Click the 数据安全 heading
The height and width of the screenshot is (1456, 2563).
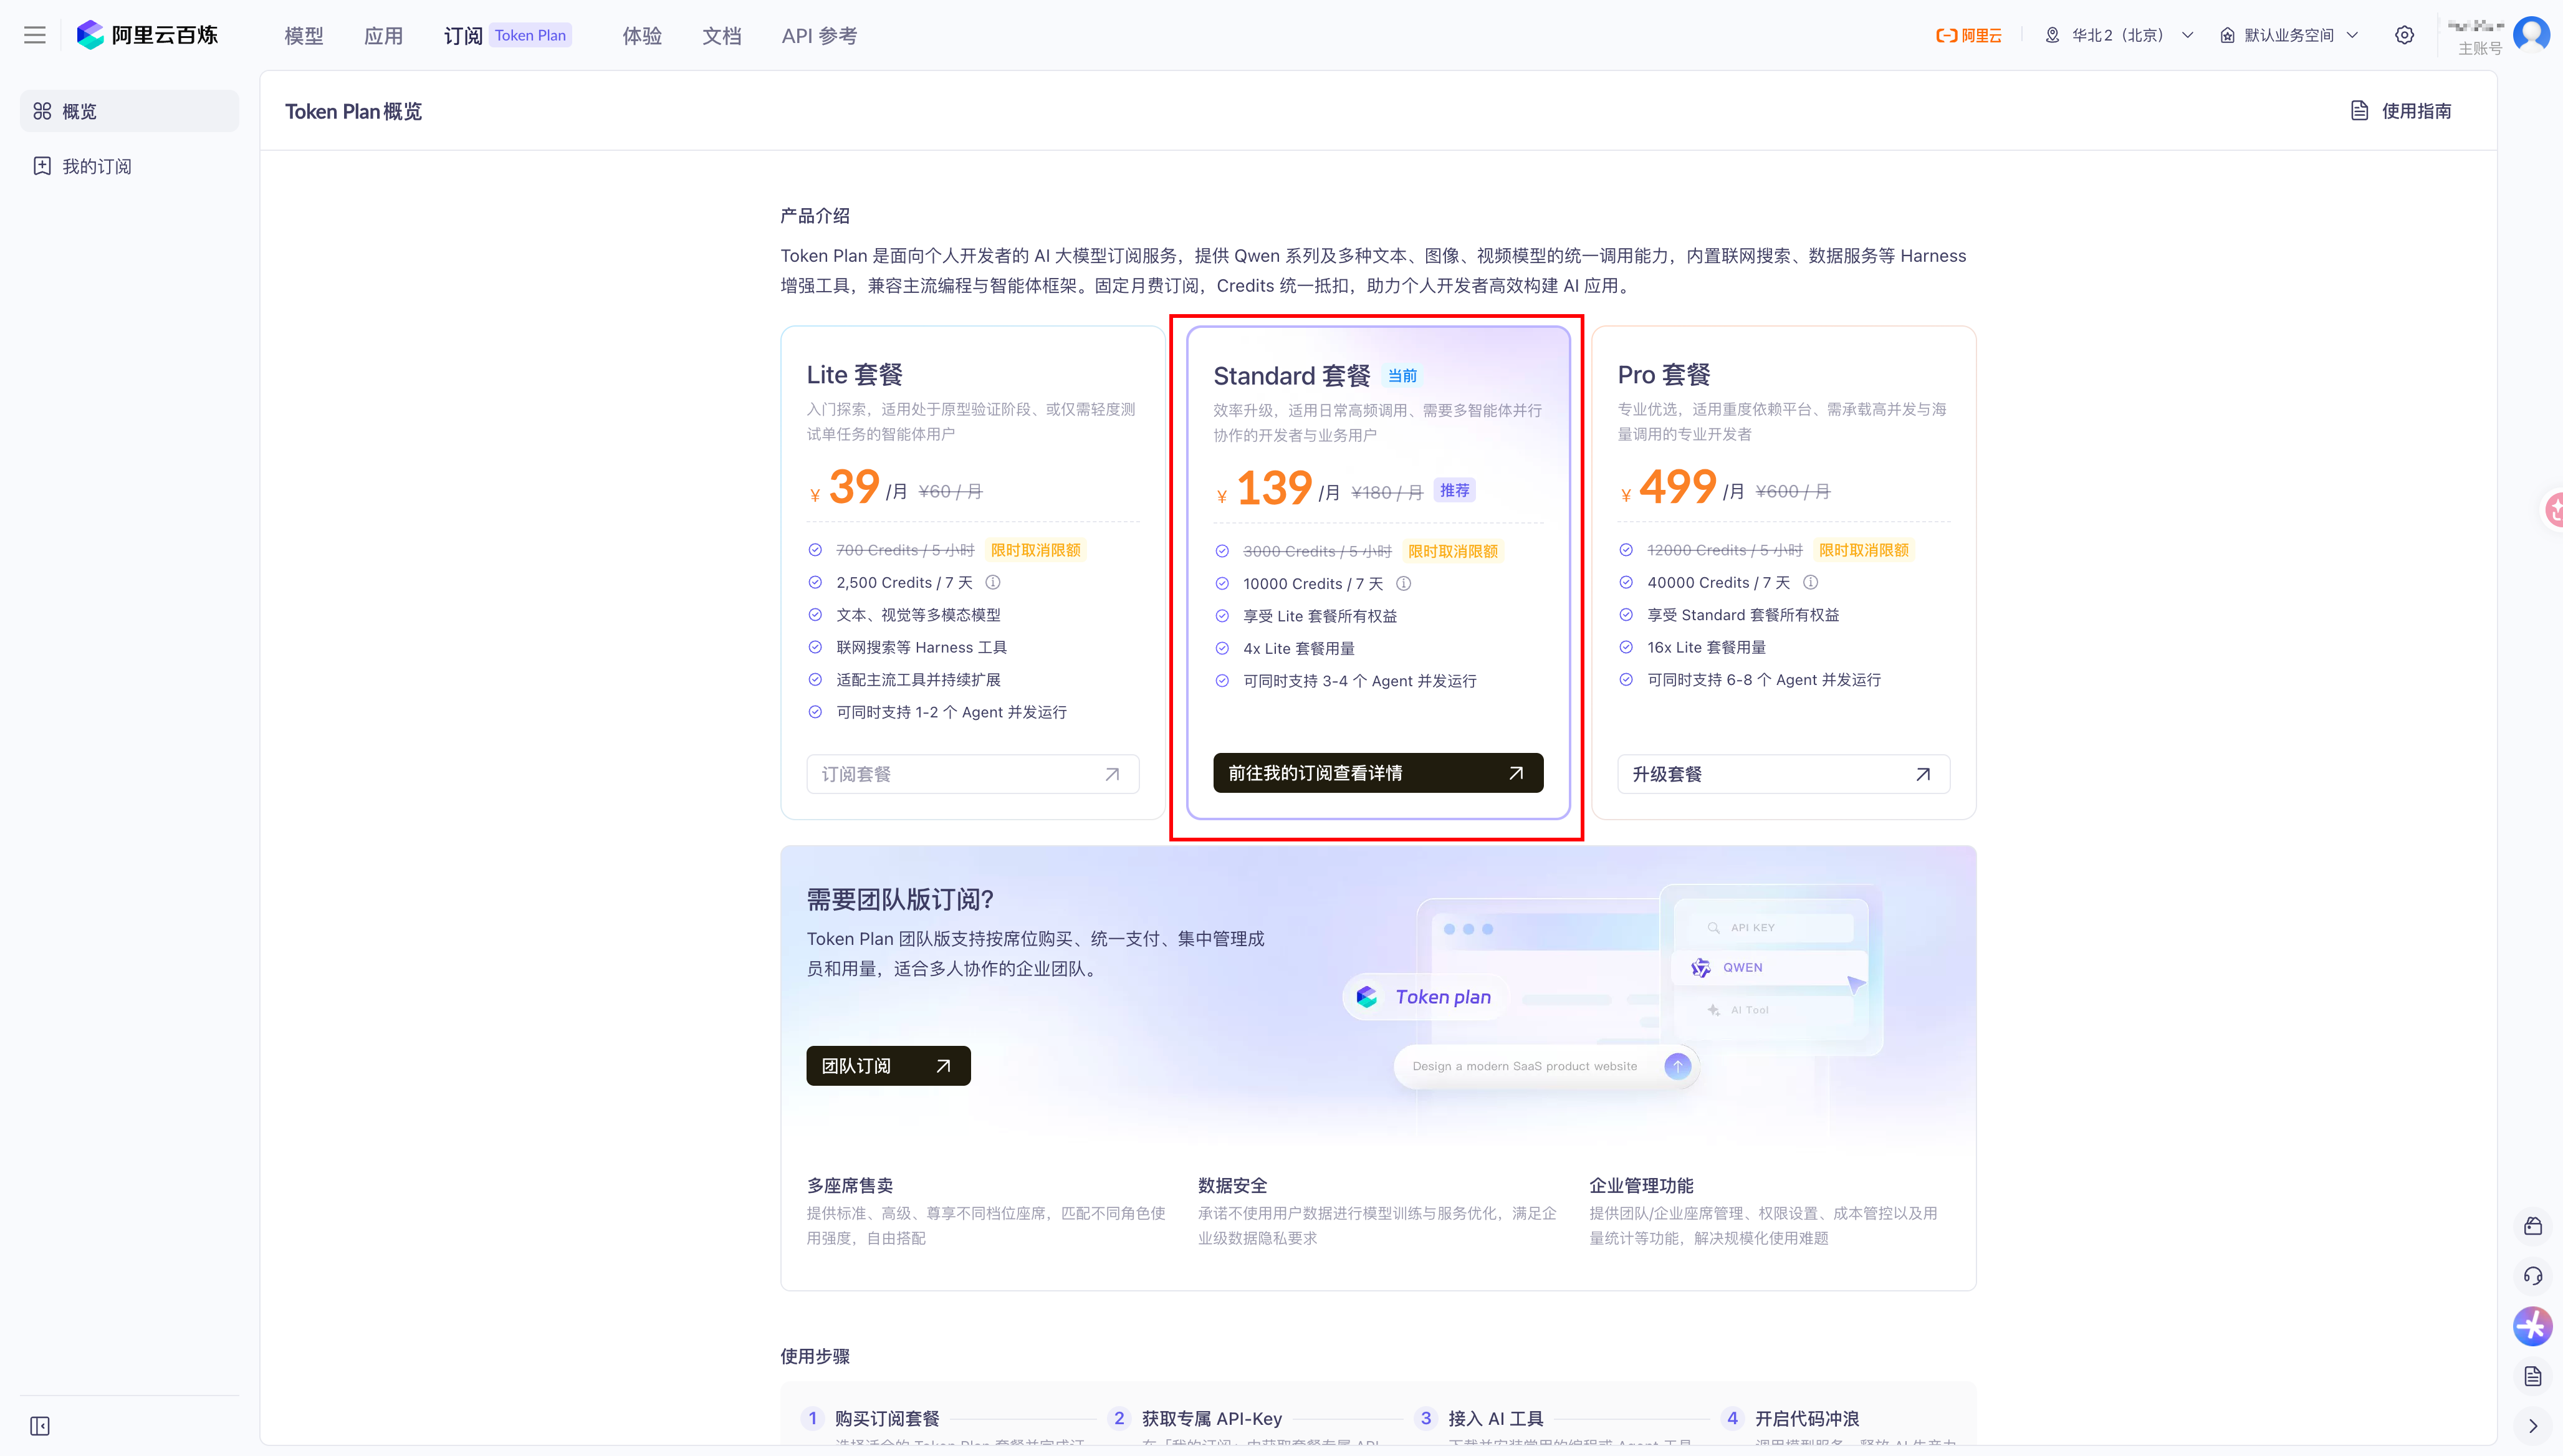[1232, 1186]
